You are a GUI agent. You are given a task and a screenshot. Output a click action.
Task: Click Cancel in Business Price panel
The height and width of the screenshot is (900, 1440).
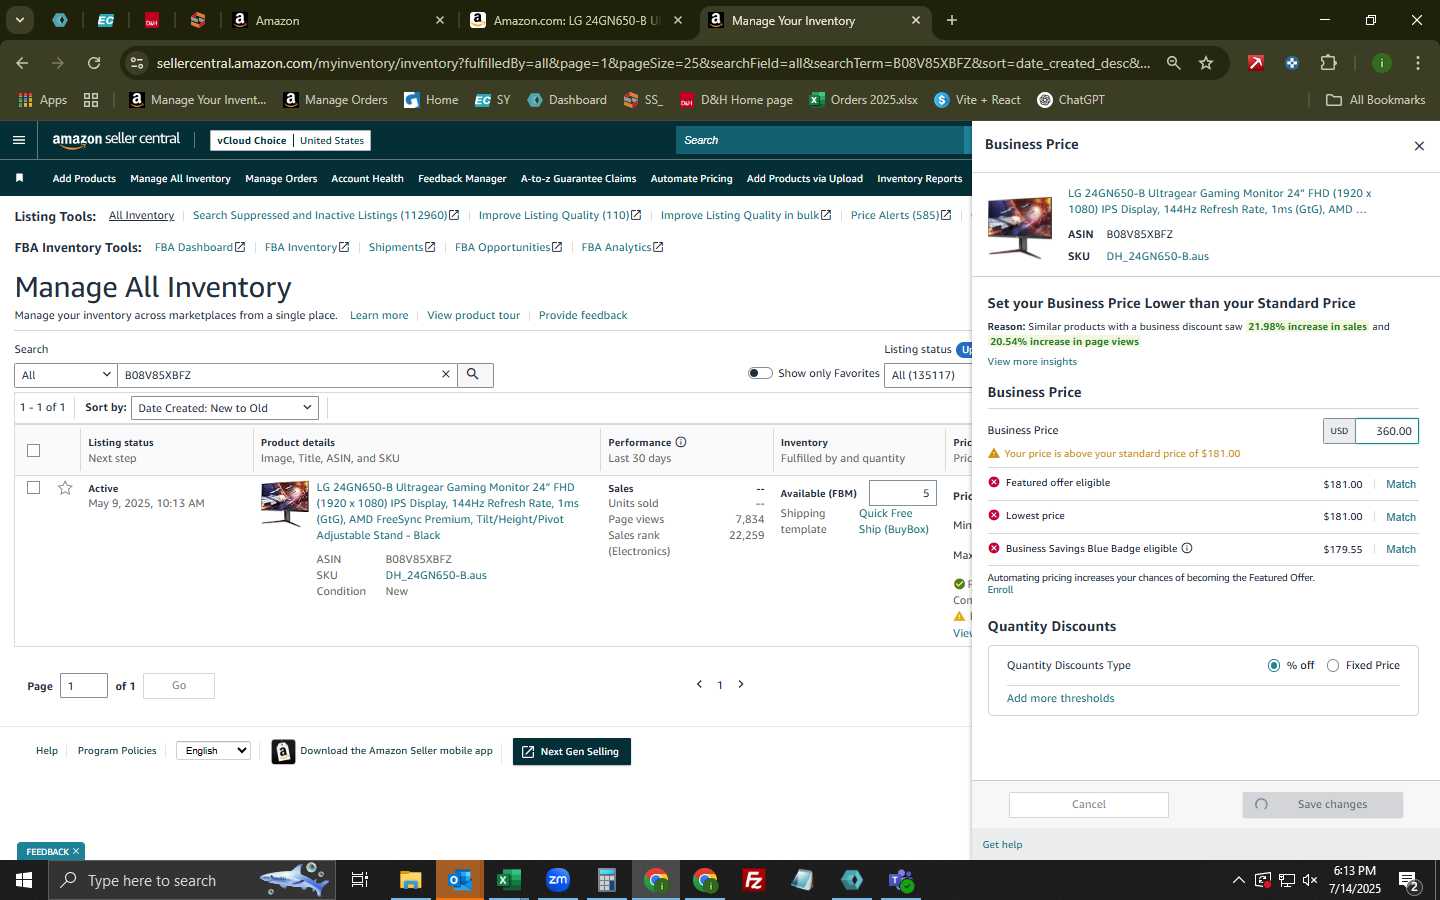point(1088,804)
